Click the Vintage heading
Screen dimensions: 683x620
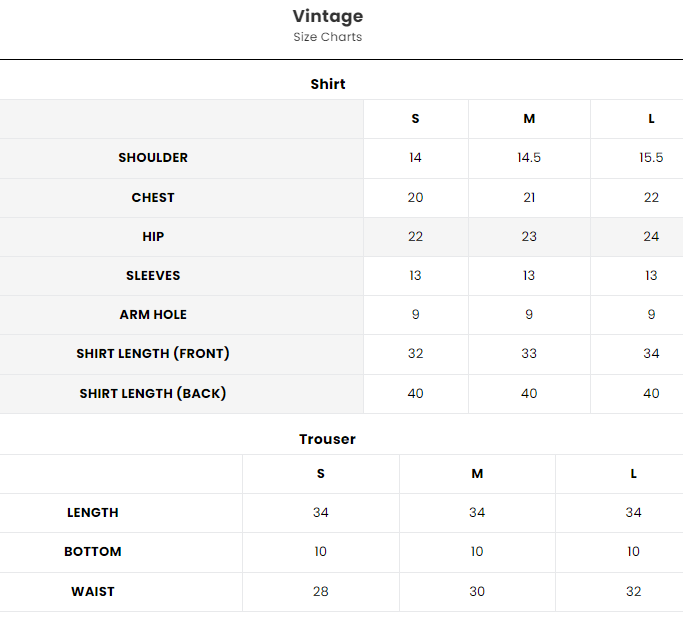pyautogui.click(x=328, y=16)
